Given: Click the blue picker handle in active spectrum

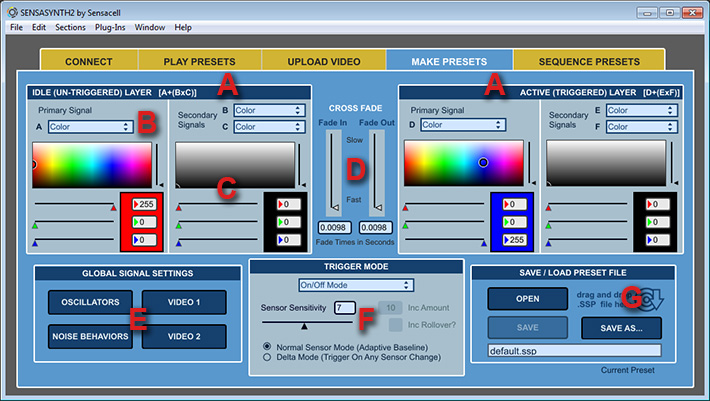Looking at the screenshot, I should [x=483, y=162].
